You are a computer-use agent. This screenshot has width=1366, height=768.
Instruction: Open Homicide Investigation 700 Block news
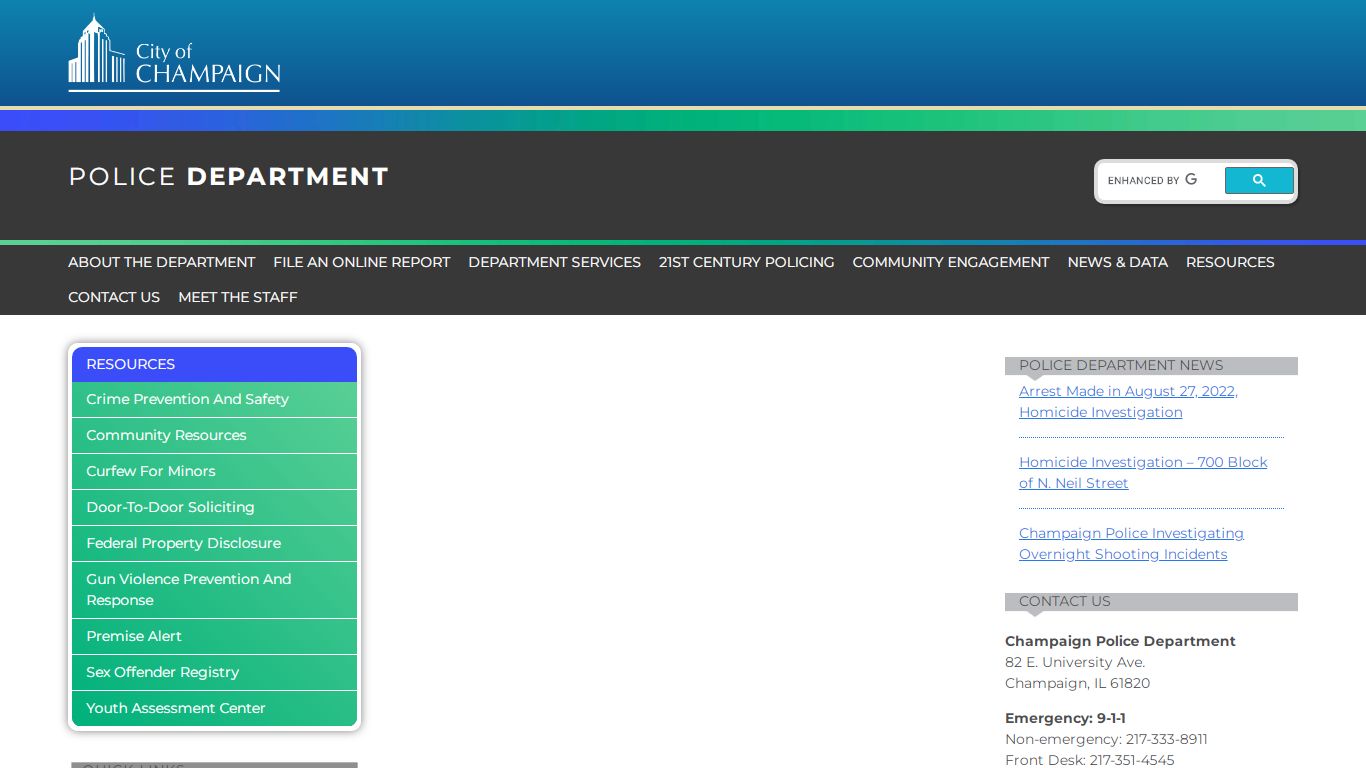[x=1143, y=472]
